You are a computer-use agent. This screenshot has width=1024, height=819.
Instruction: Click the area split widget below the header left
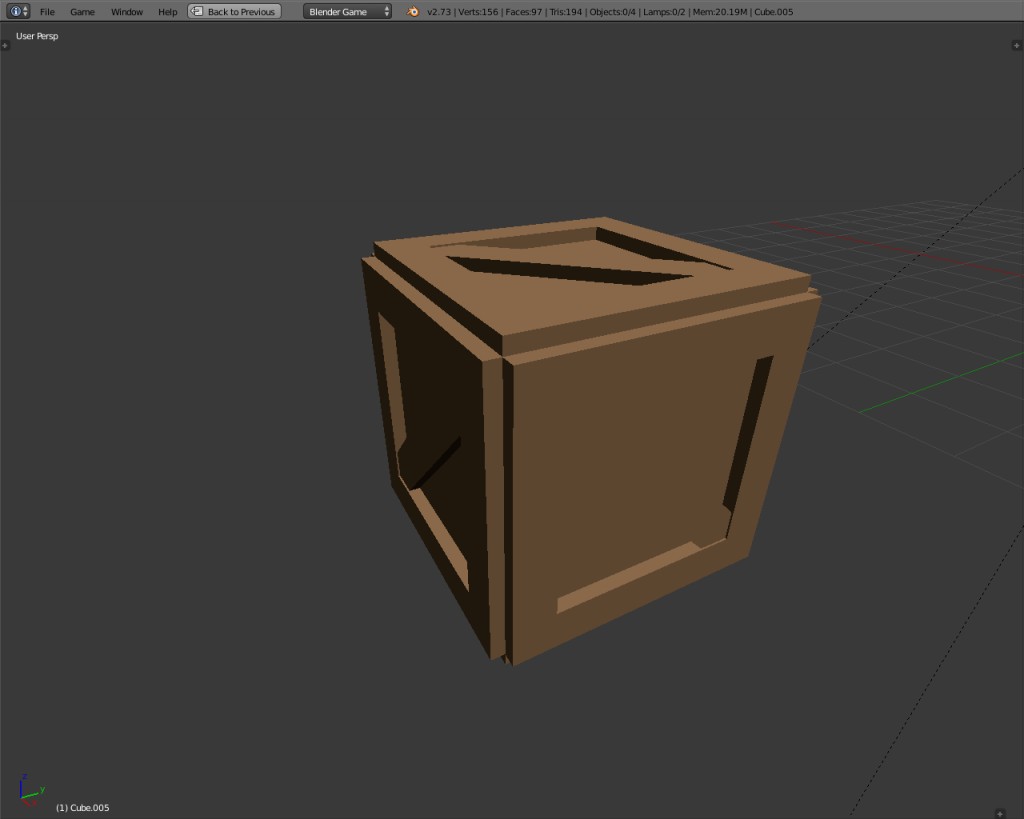pos(5,44)
